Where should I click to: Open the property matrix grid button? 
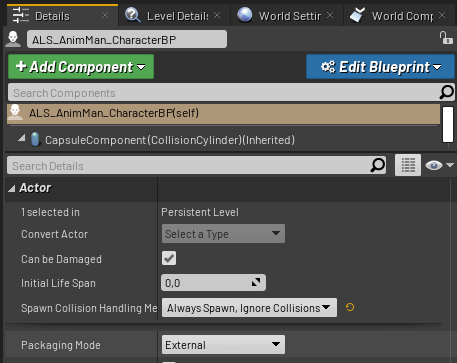408,165
